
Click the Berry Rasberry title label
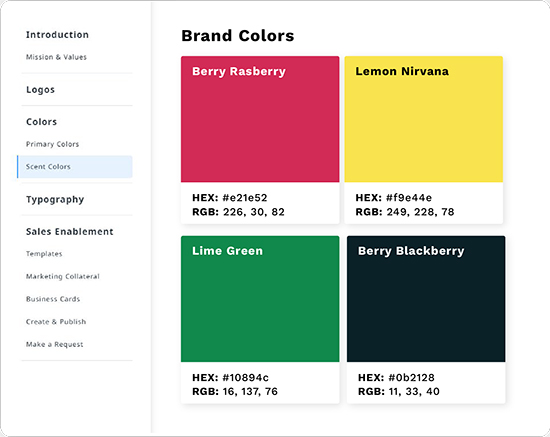(x=239, y=72)
